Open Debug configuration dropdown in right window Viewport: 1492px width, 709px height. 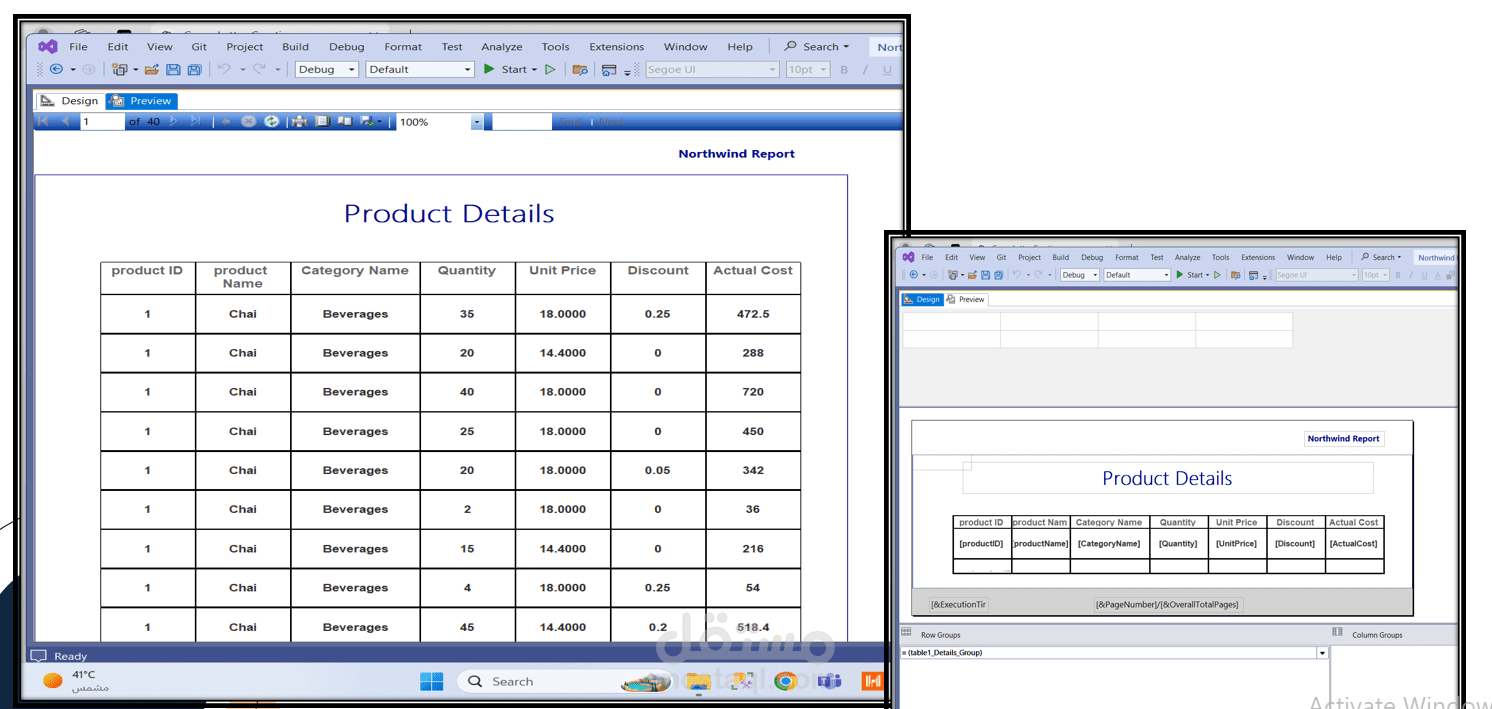1079,275
